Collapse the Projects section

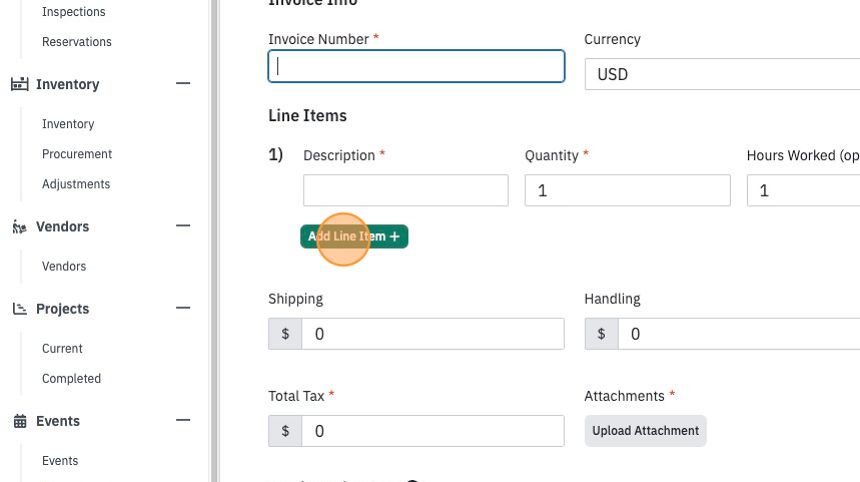coord(183,308)
